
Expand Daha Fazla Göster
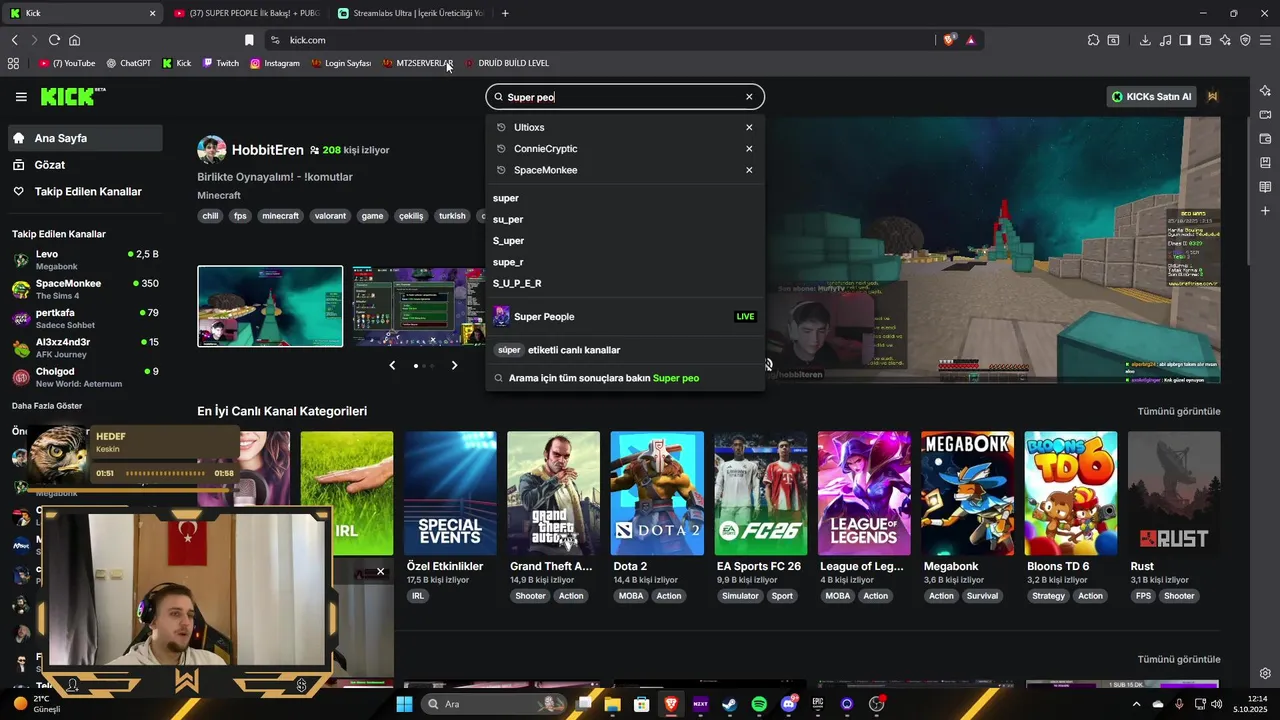point(47,406)
